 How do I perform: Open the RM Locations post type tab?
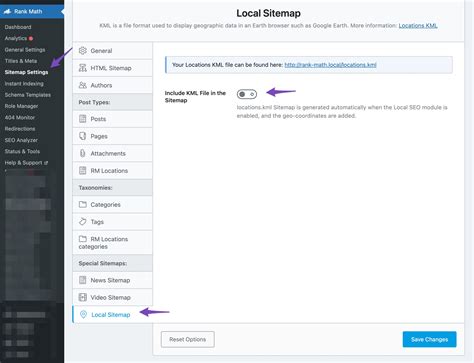pos(113,171)
